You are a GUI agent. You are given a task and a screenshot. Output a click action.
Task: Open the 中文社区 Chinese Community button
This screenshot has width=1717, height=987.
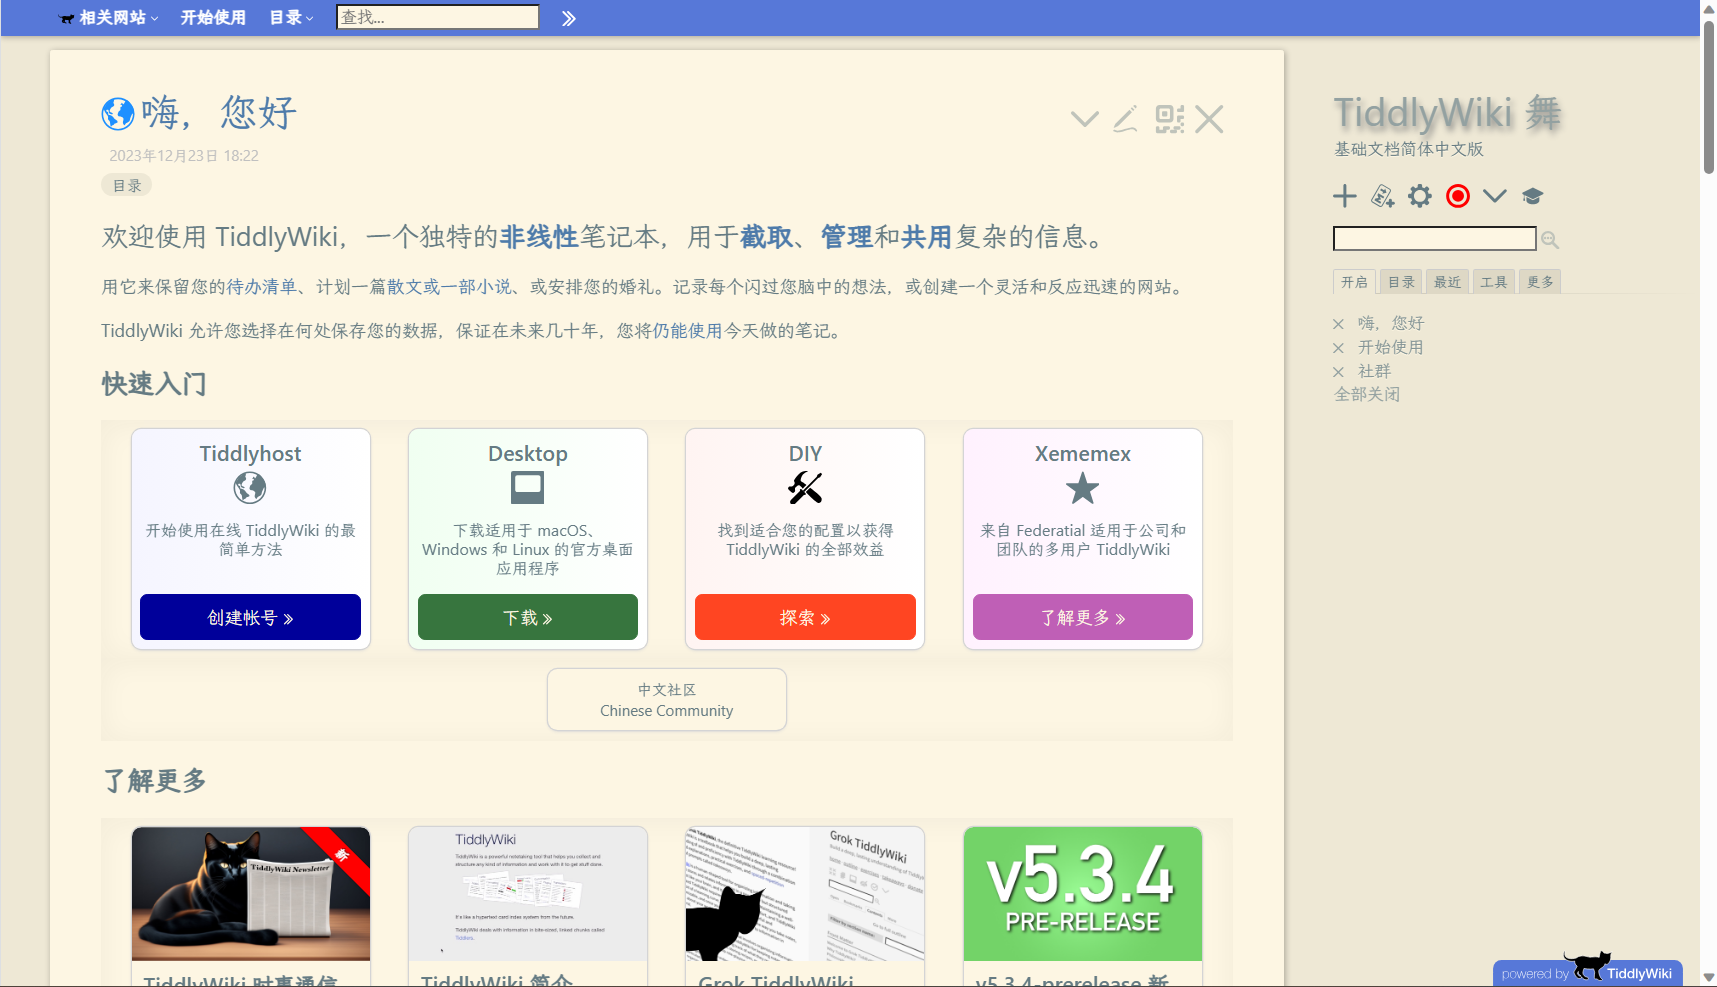[667, 700]
